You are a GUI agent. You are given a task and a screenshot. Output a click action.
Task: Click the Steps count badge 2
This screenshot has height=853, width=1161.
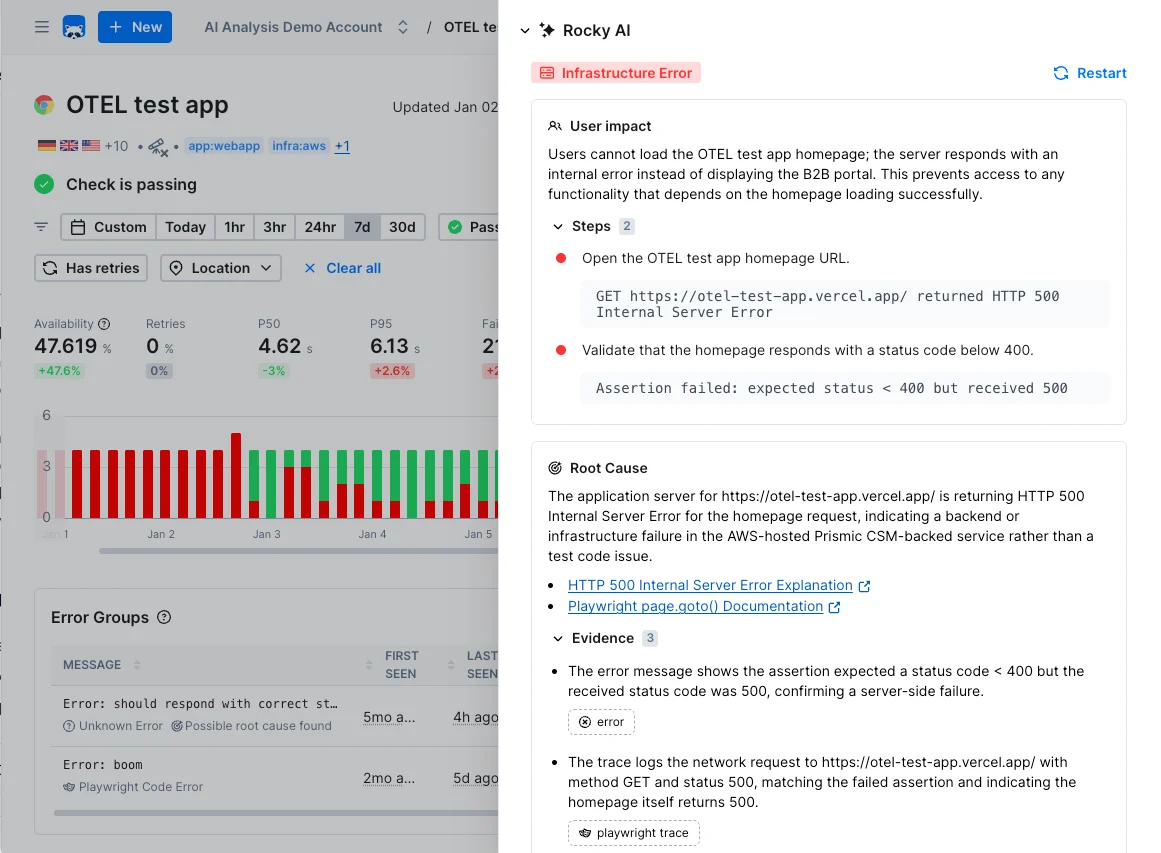point(626,227)
